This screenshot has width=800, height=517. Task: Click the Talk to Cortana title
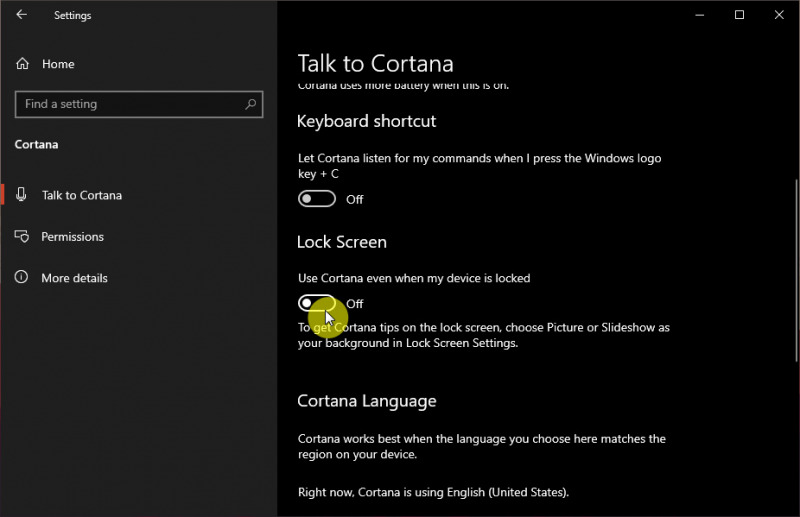point(376,64)
